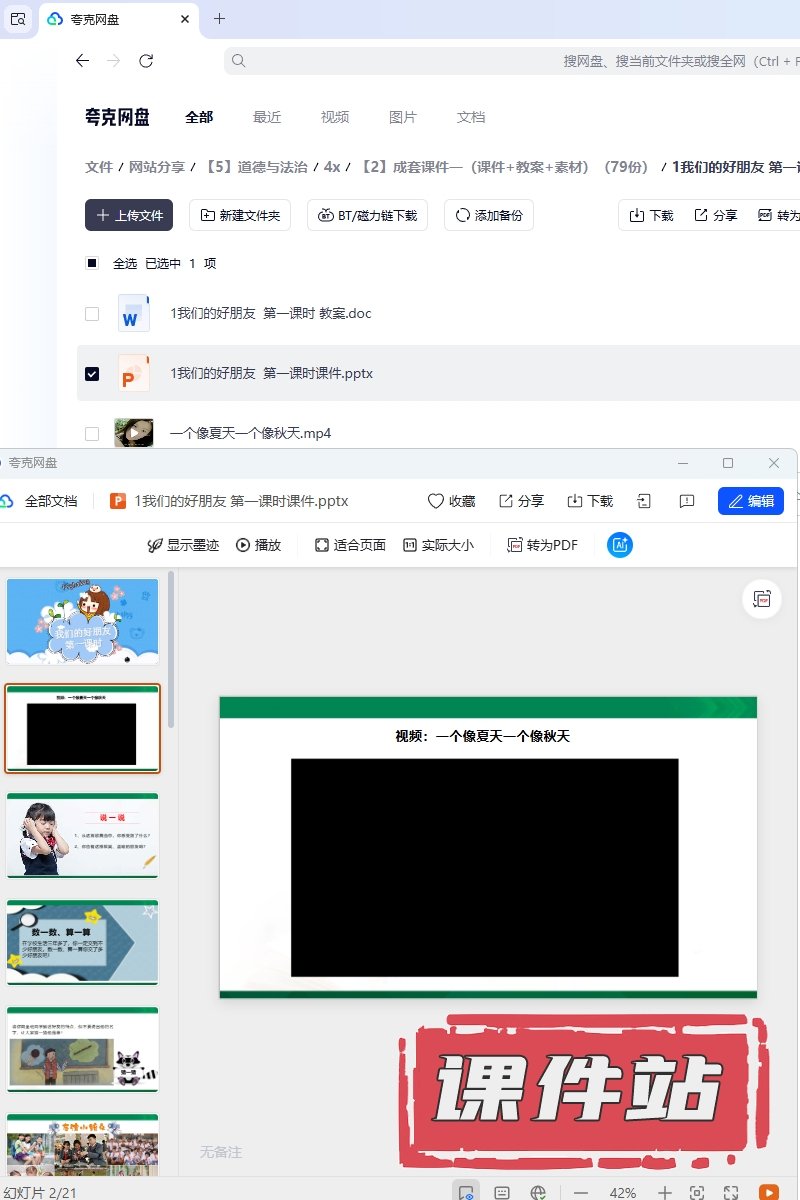800x1200 pixels.
Task: Check the 教案.doc file checkbox
Action: (92, 314)
